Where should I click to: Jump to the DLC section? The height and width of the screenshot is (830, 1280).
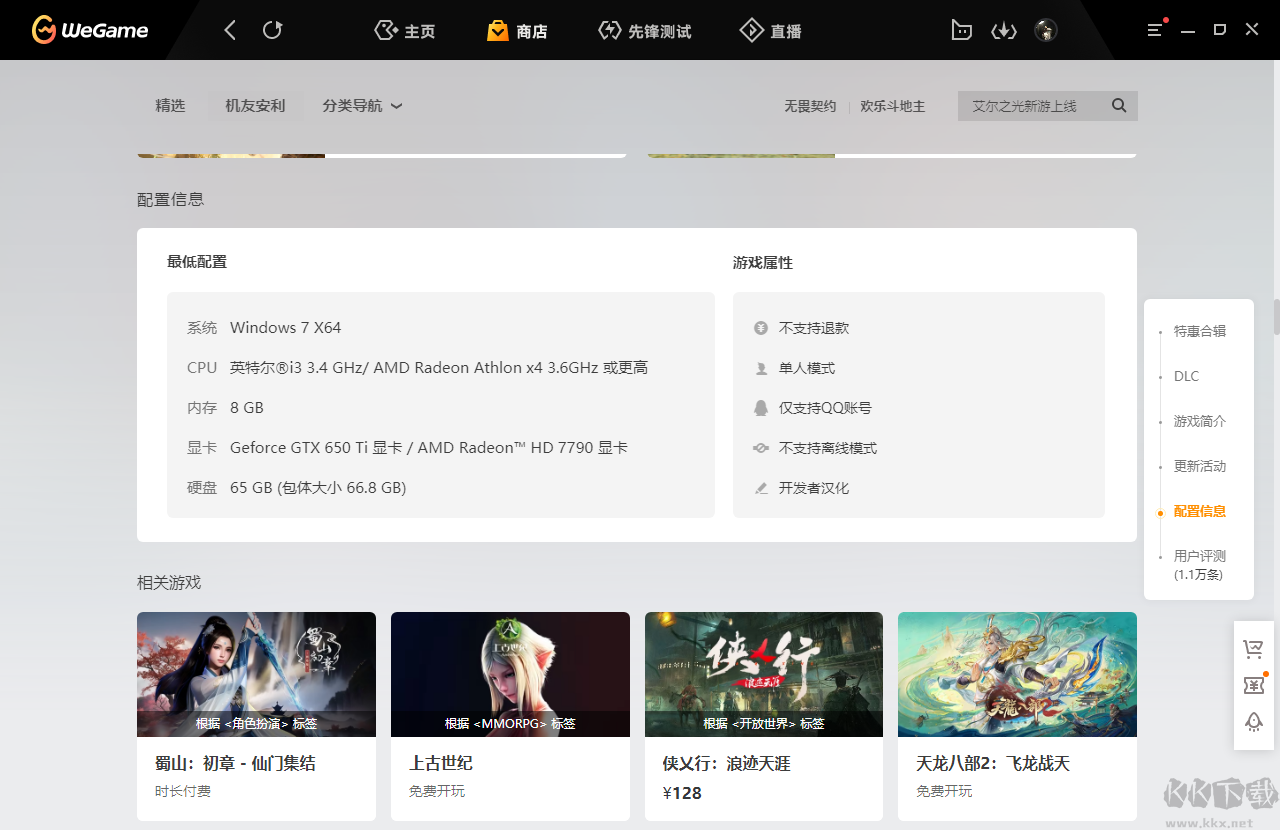click(1186, 376)
